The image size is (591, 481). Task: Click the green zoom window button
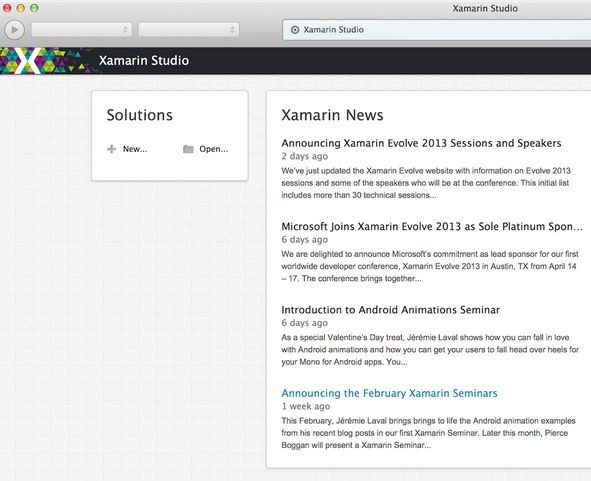[34, 8]
